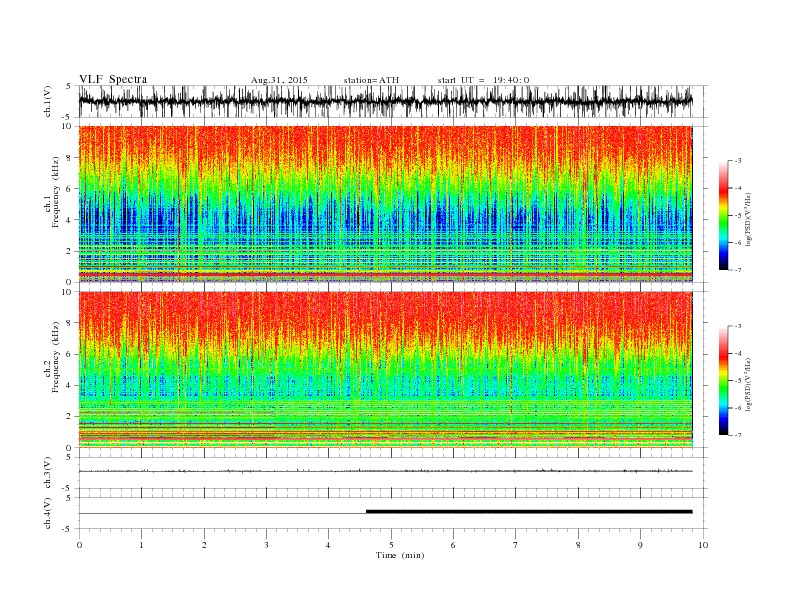The image size is (792, 612).
Task: Click the "ch.4(V)" axis label
Action: point(48,513)
